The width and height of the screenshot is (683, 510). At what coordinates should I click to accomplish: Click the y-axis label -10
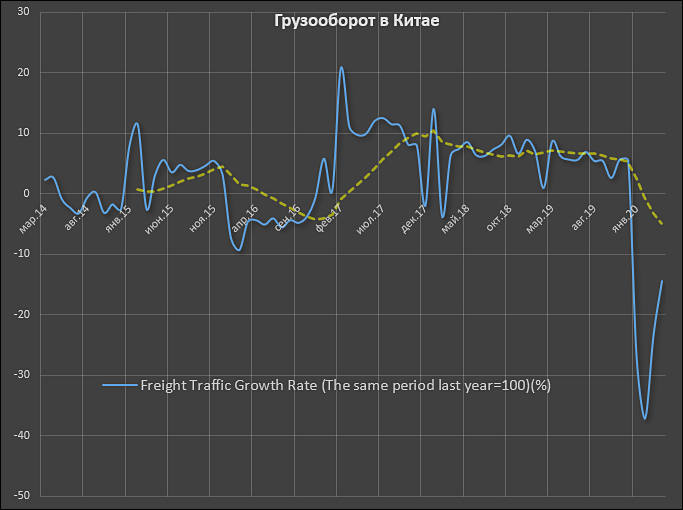[22, 253]
